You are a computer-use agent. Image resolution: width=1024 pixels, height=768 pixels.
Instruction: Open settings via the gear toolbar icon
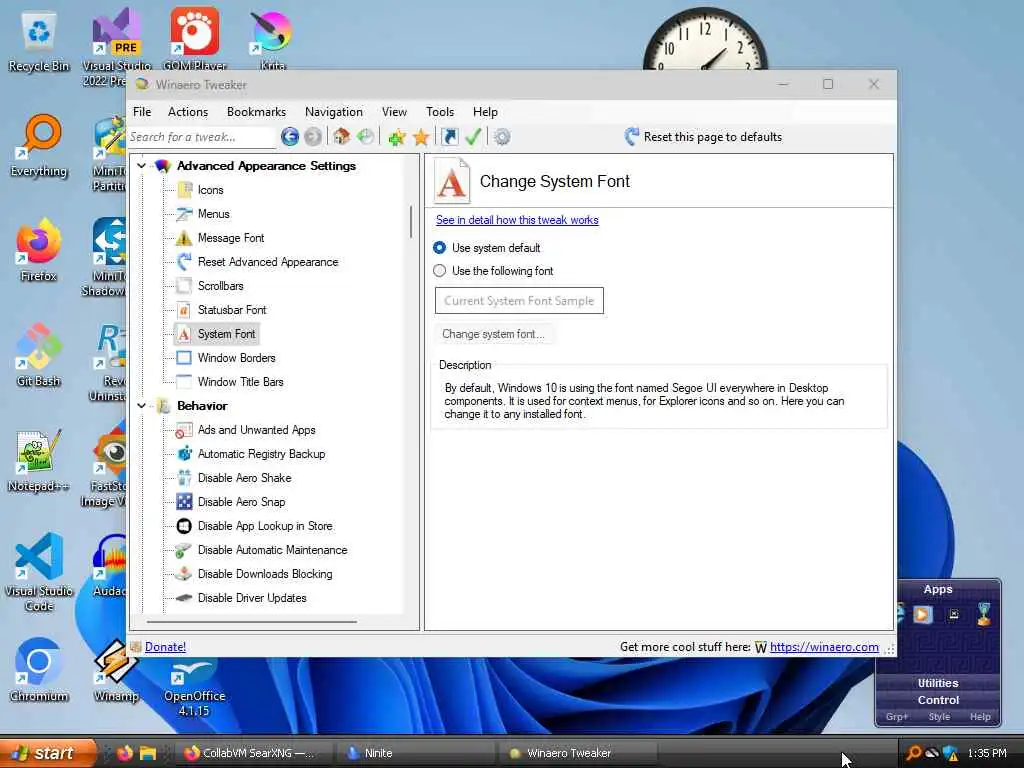pos(502,136)
